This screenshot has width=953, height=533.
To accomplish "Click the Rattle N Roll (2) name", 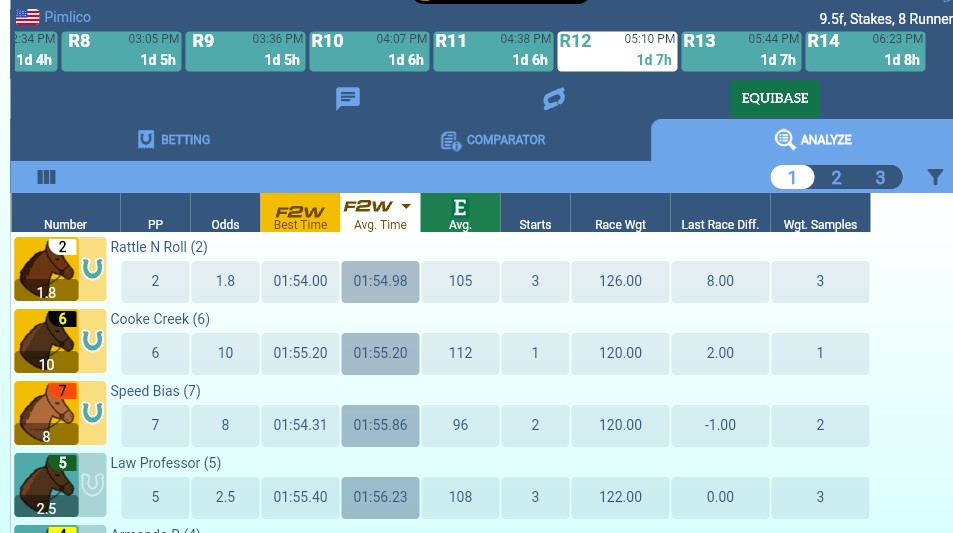I will (x=159, y=247).
